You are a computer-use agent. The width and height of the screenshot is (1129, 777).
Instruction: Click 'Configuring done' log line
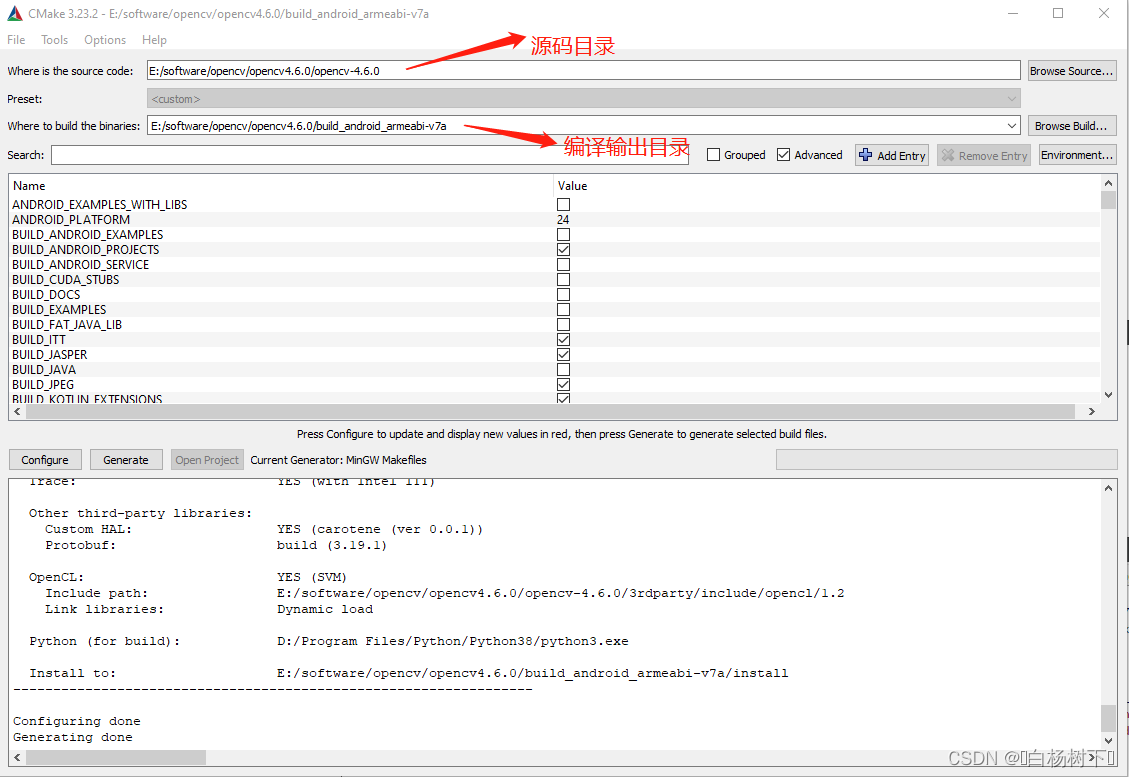coord(77,721)
